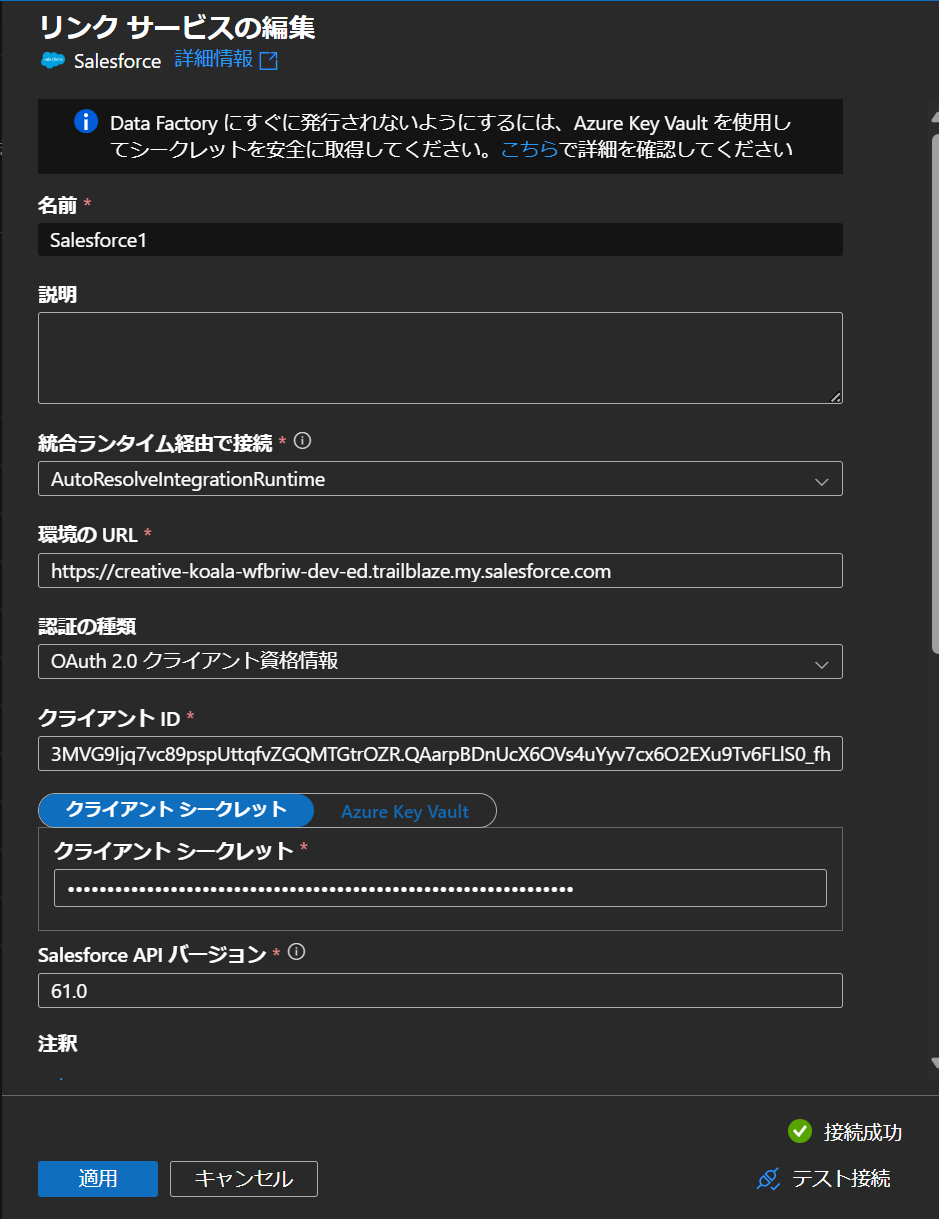Follow the こちら link in the banner
Viewport: 939px width, 1219px height.
click(x=529, y=150)
